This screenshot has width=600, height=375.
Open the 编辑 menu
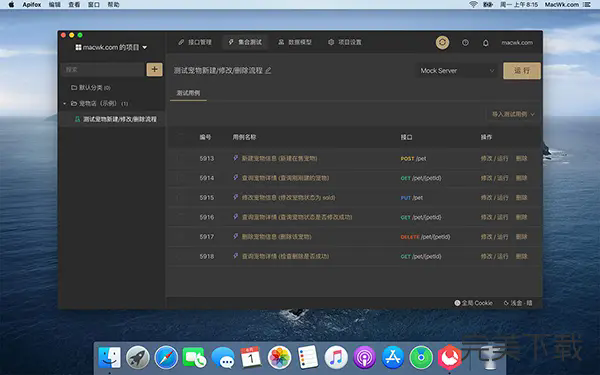pos(55,5)
